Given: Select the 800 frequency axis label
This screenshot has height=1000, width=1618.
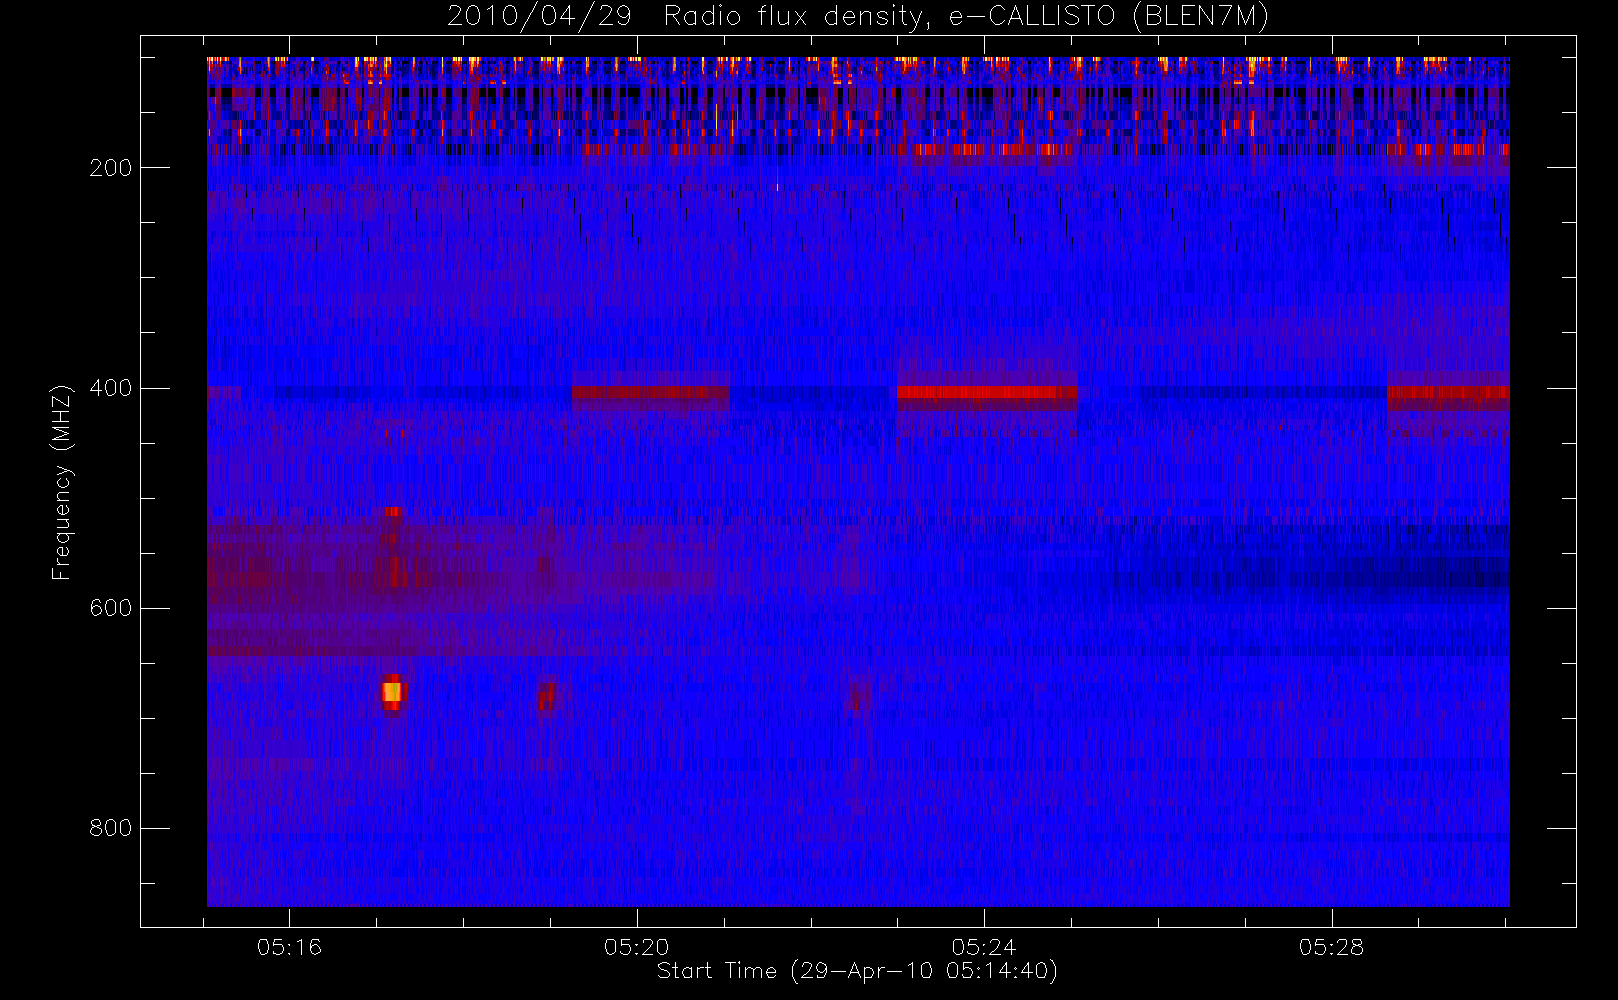Looking at the screenshot, I should coord(110,828).
